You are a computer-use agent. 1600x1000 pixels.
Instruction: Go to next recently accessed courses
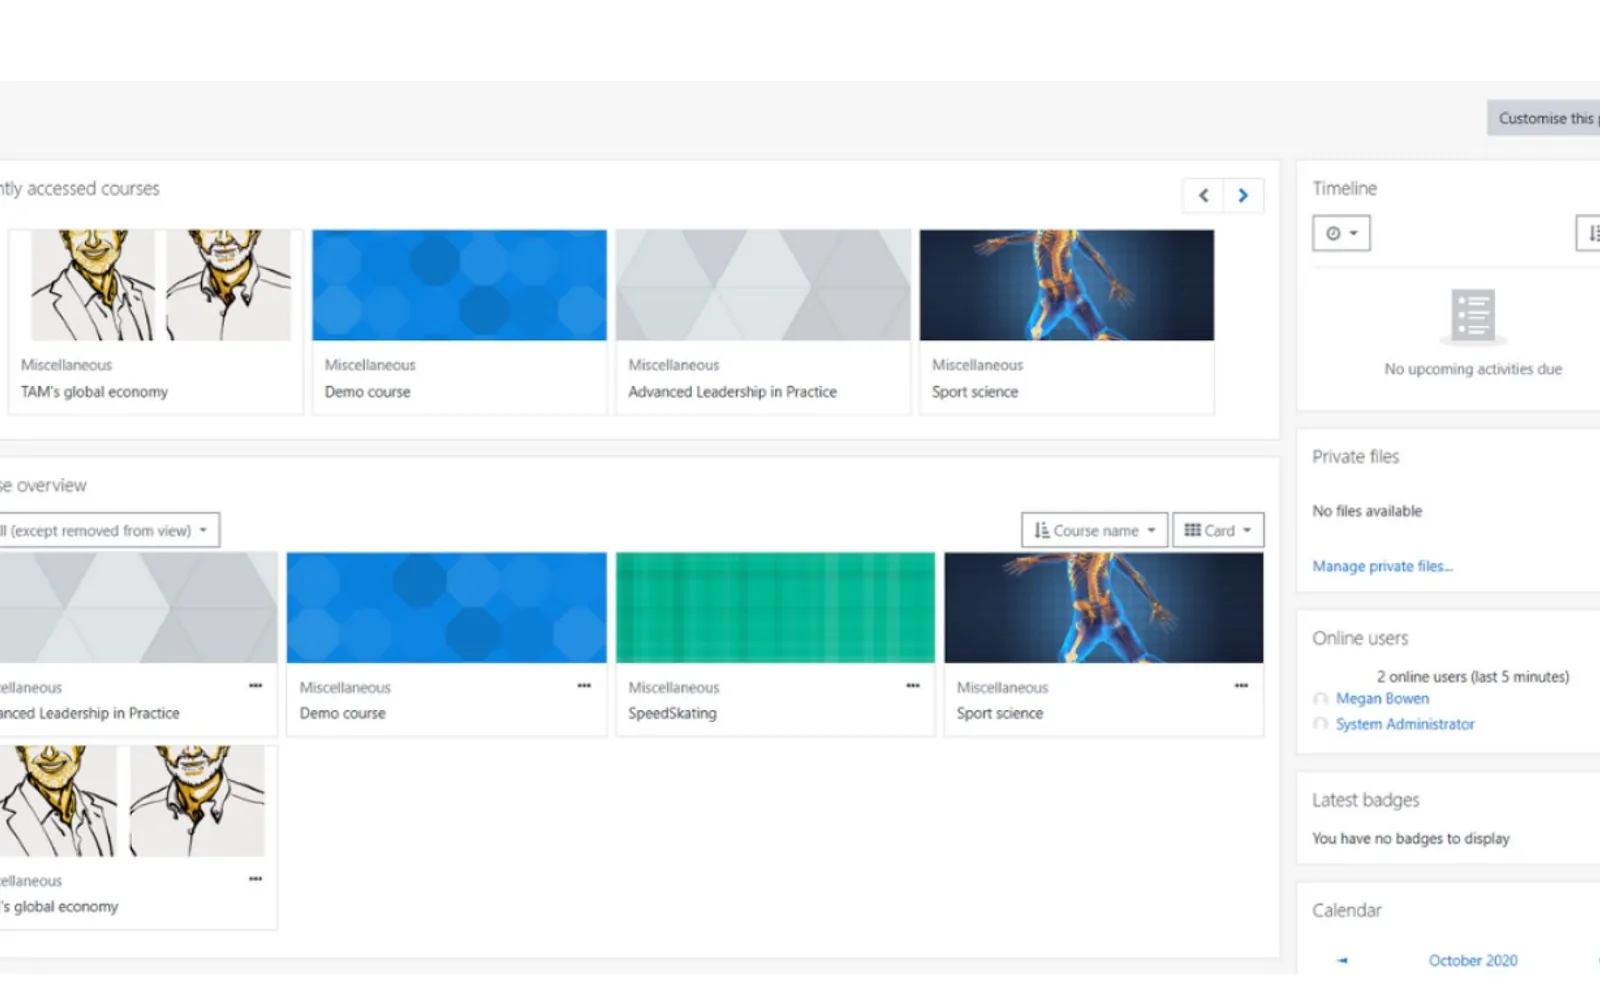point(1243,195)
